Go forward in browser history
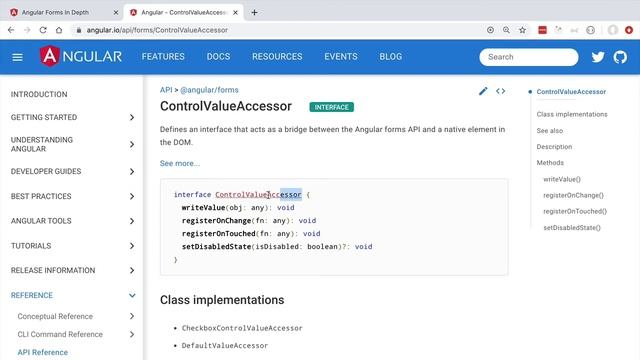The image size is (640, 360). click(27, 30)
